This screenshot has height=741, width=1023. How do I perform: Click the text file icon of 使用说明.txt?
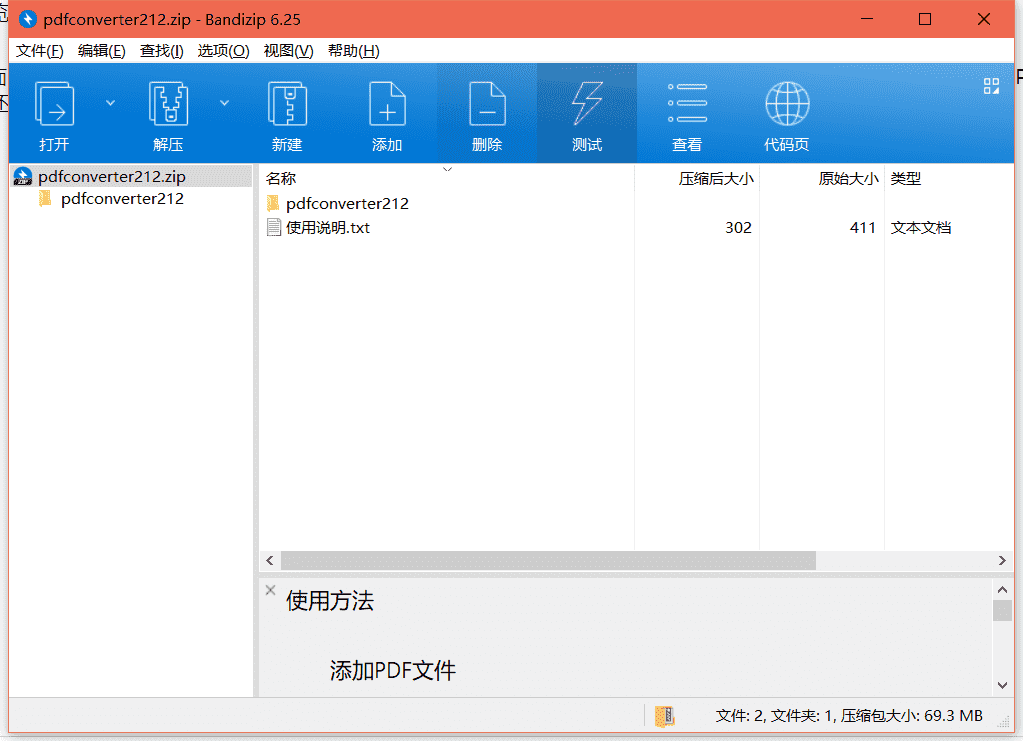274,228
